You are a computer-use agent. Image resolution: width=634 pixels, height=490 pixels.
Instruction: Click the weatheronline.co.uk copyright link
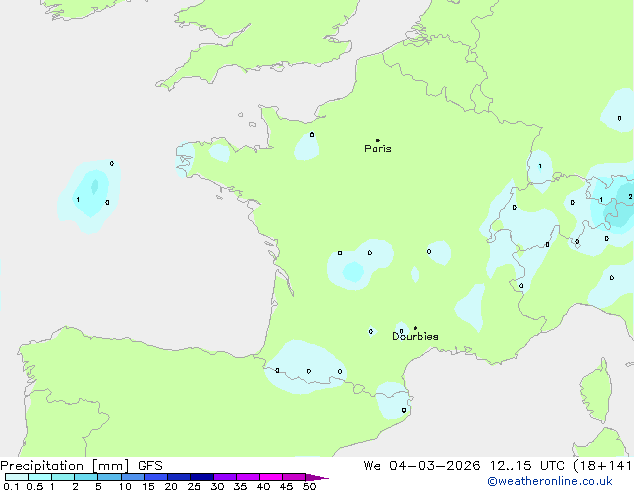coord(550,481)
